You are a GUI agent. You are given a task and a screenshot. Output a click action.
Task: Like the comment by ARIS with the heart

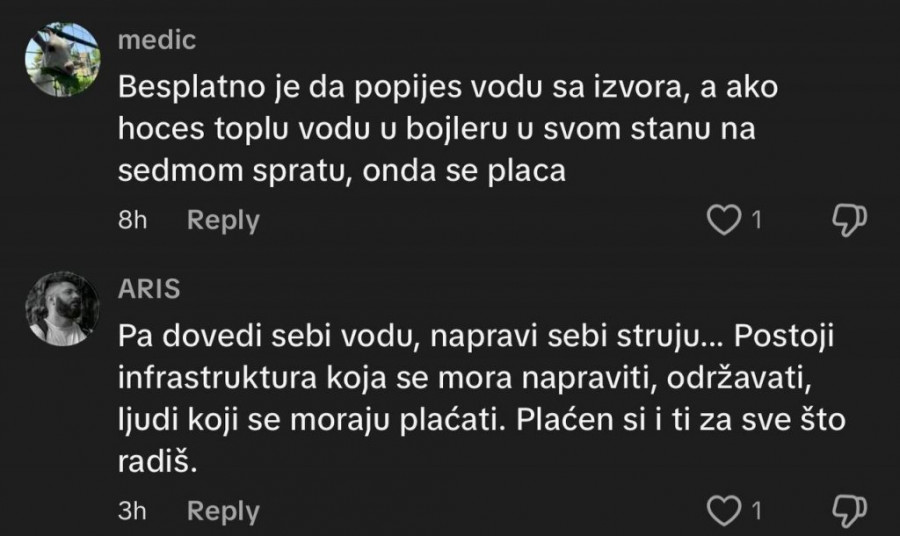tap(722, 510)
